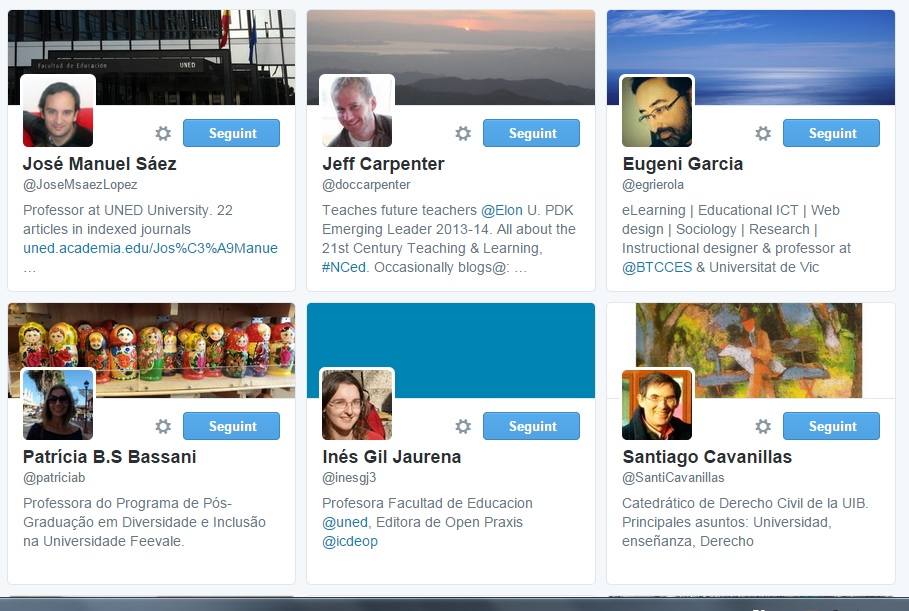
Task: Click Seguint button for Inés Gil Jaurena
Action: [x=531, y=426]
